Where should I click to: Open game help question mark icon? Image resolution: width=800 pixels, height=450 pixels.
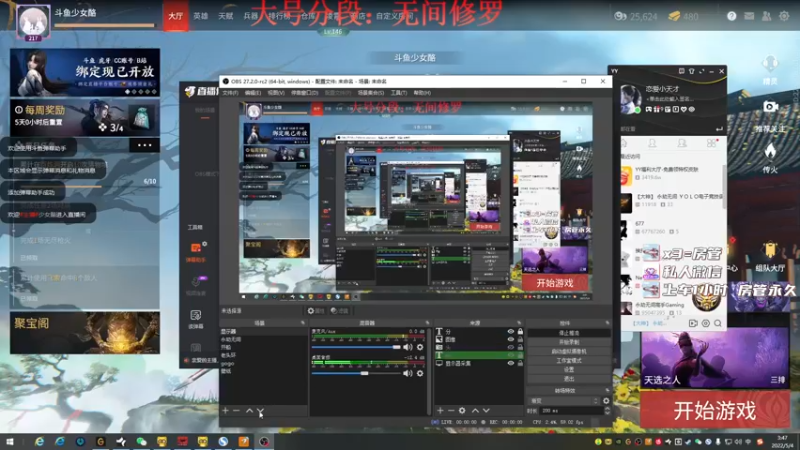[x=732, y=16]
